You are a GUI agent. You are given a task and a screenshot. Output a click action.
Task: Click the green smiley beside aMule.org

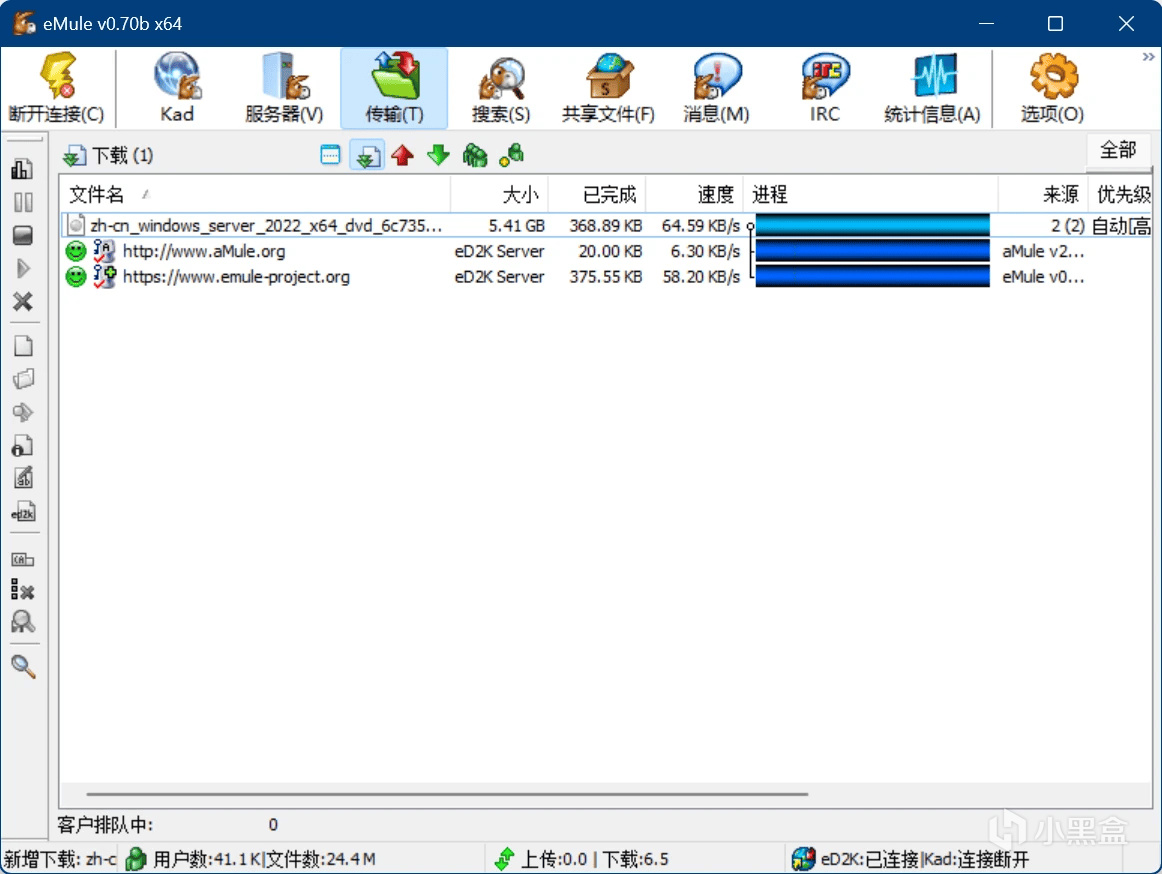click(76, 251)
